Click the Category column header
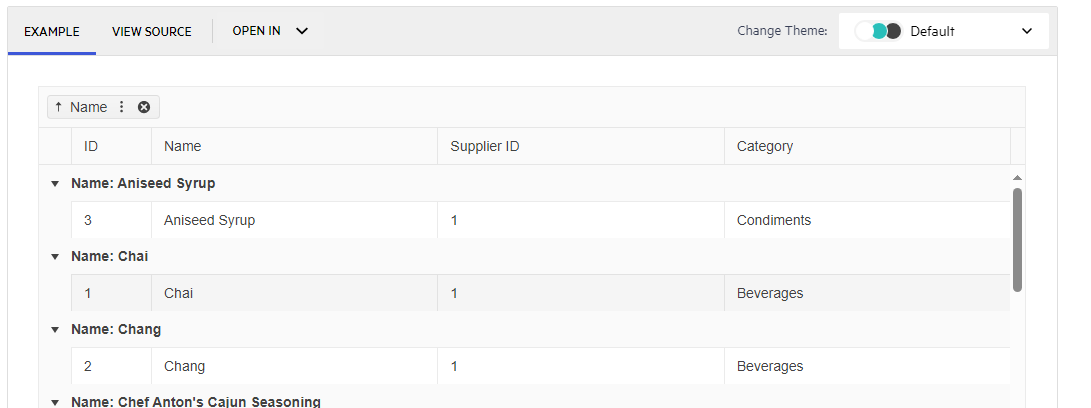 765,146
